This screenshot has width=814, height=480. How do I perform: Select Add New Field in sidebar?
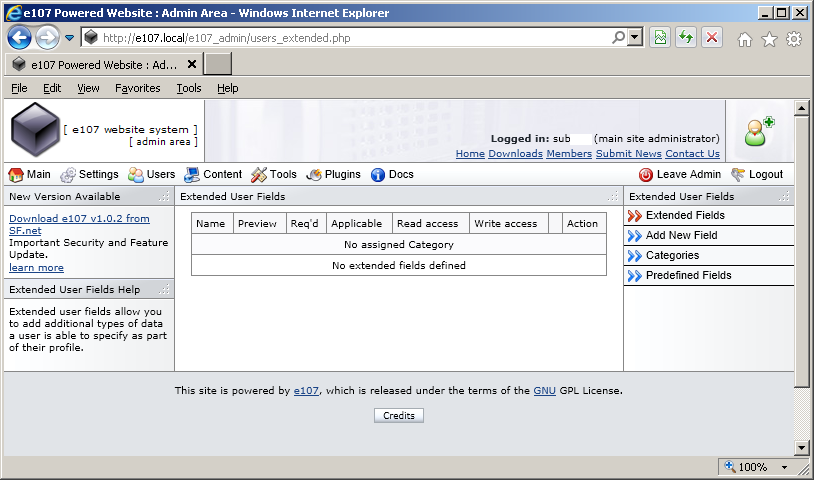[x=681, y=235]
